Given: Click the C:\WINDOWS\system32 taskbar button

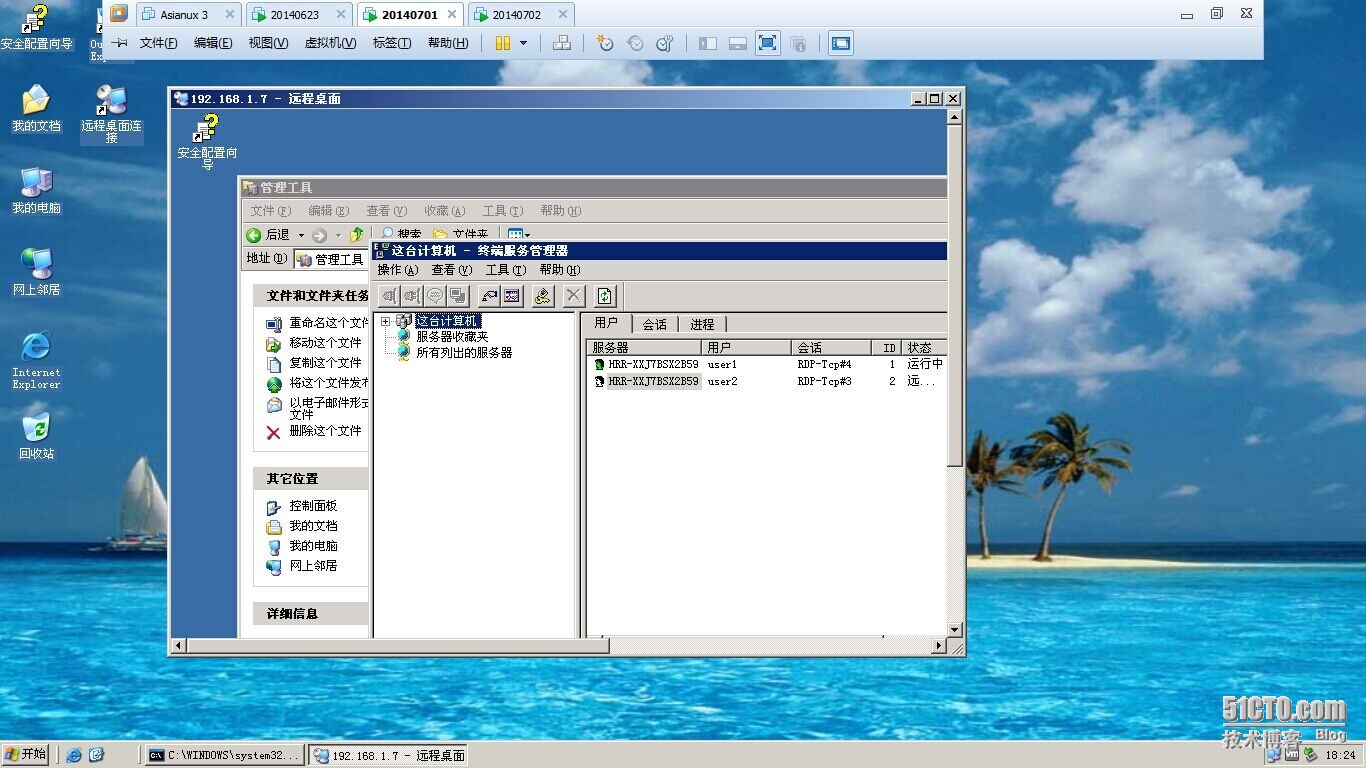Looking at the screenshot, I should (x=224, y=755).
